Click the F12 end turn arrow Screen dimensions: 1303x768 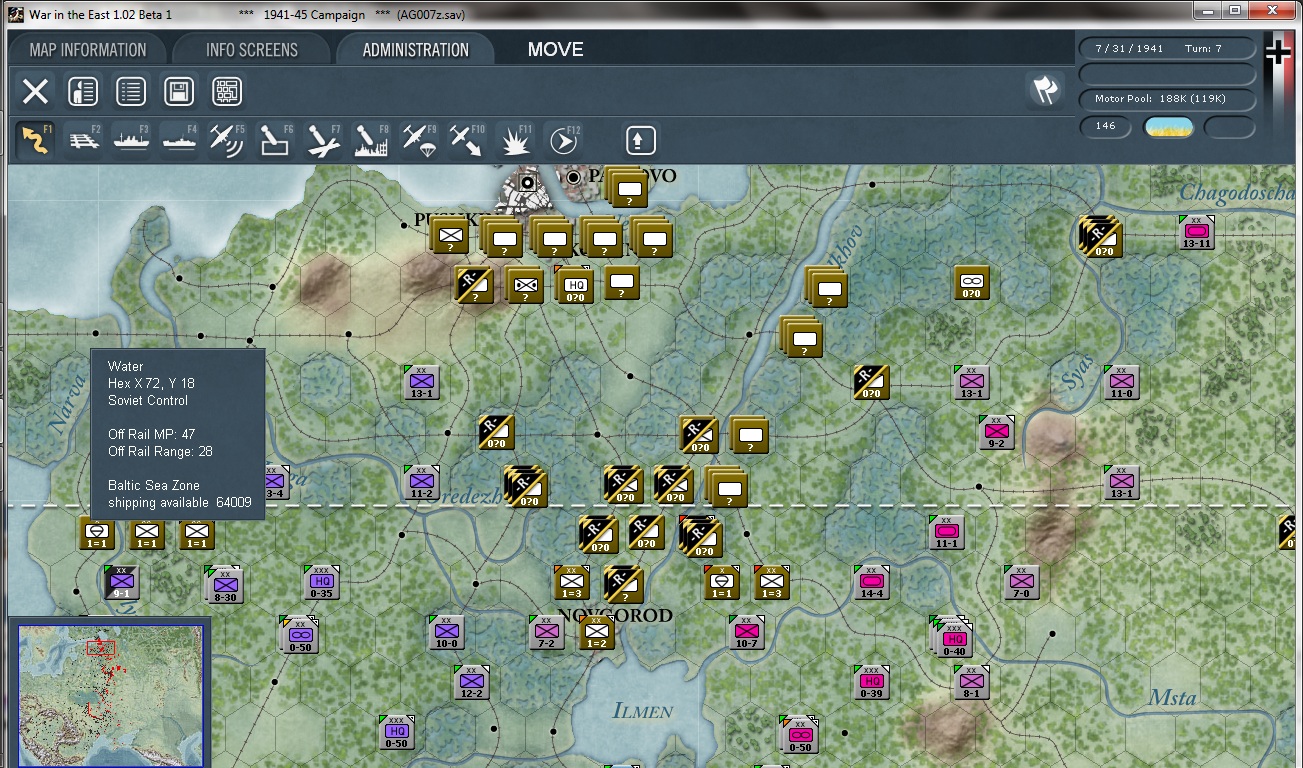(x=564, y=140)
